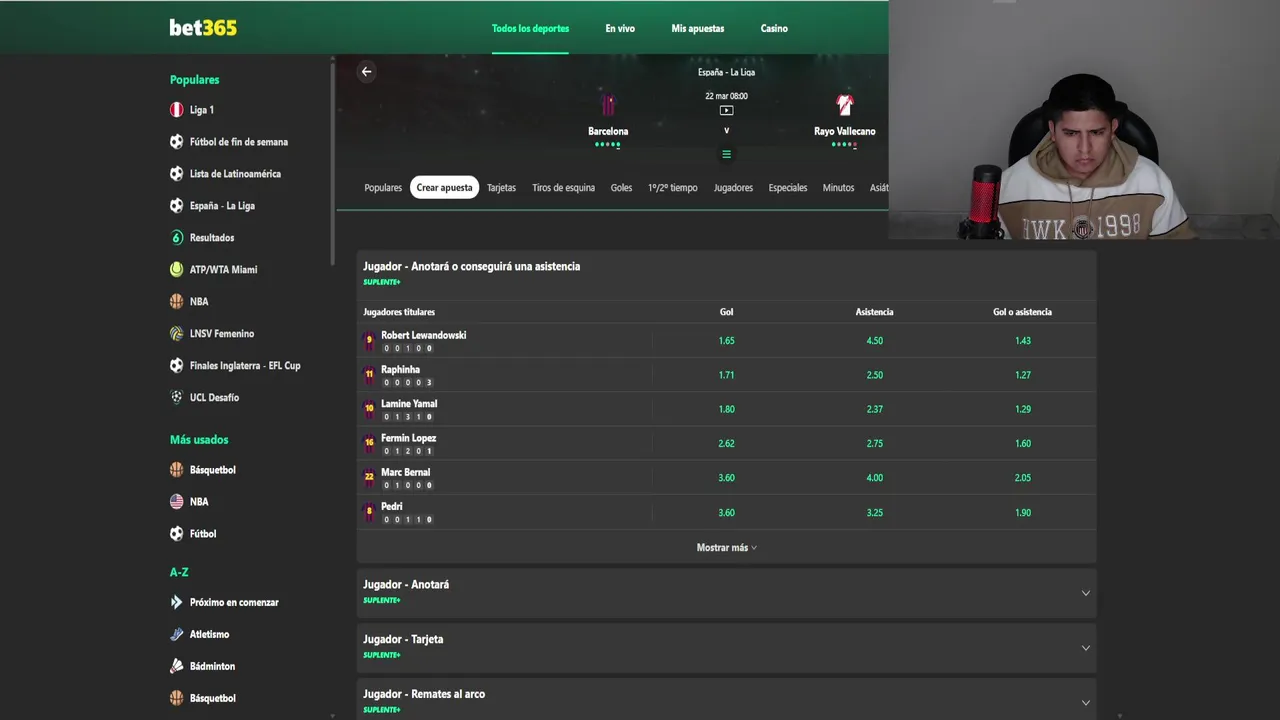Click the Bádminton shuttlecock icon
Screen dimensions: 1280x720
[x=176, y=666]
